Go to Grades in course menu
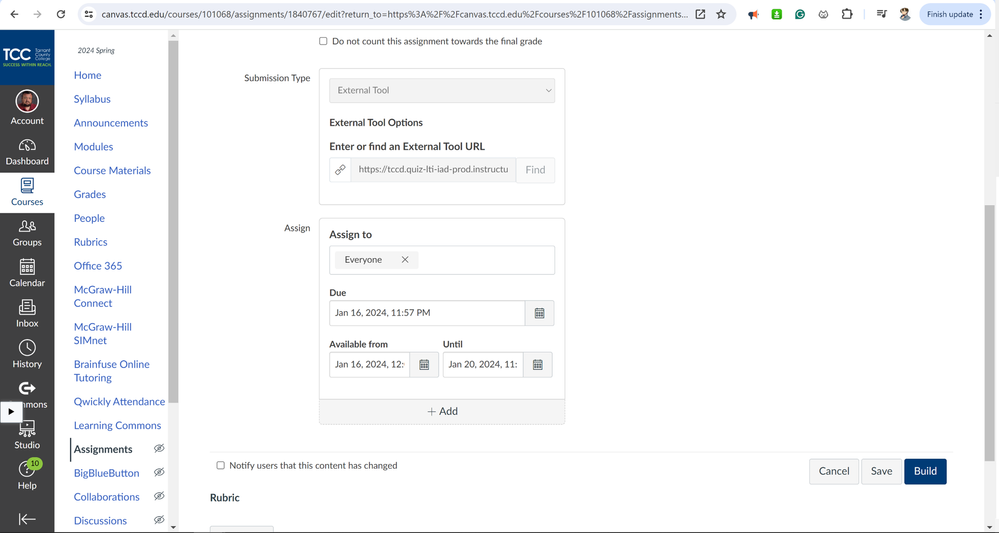999x533 pixels. [90, 194]
